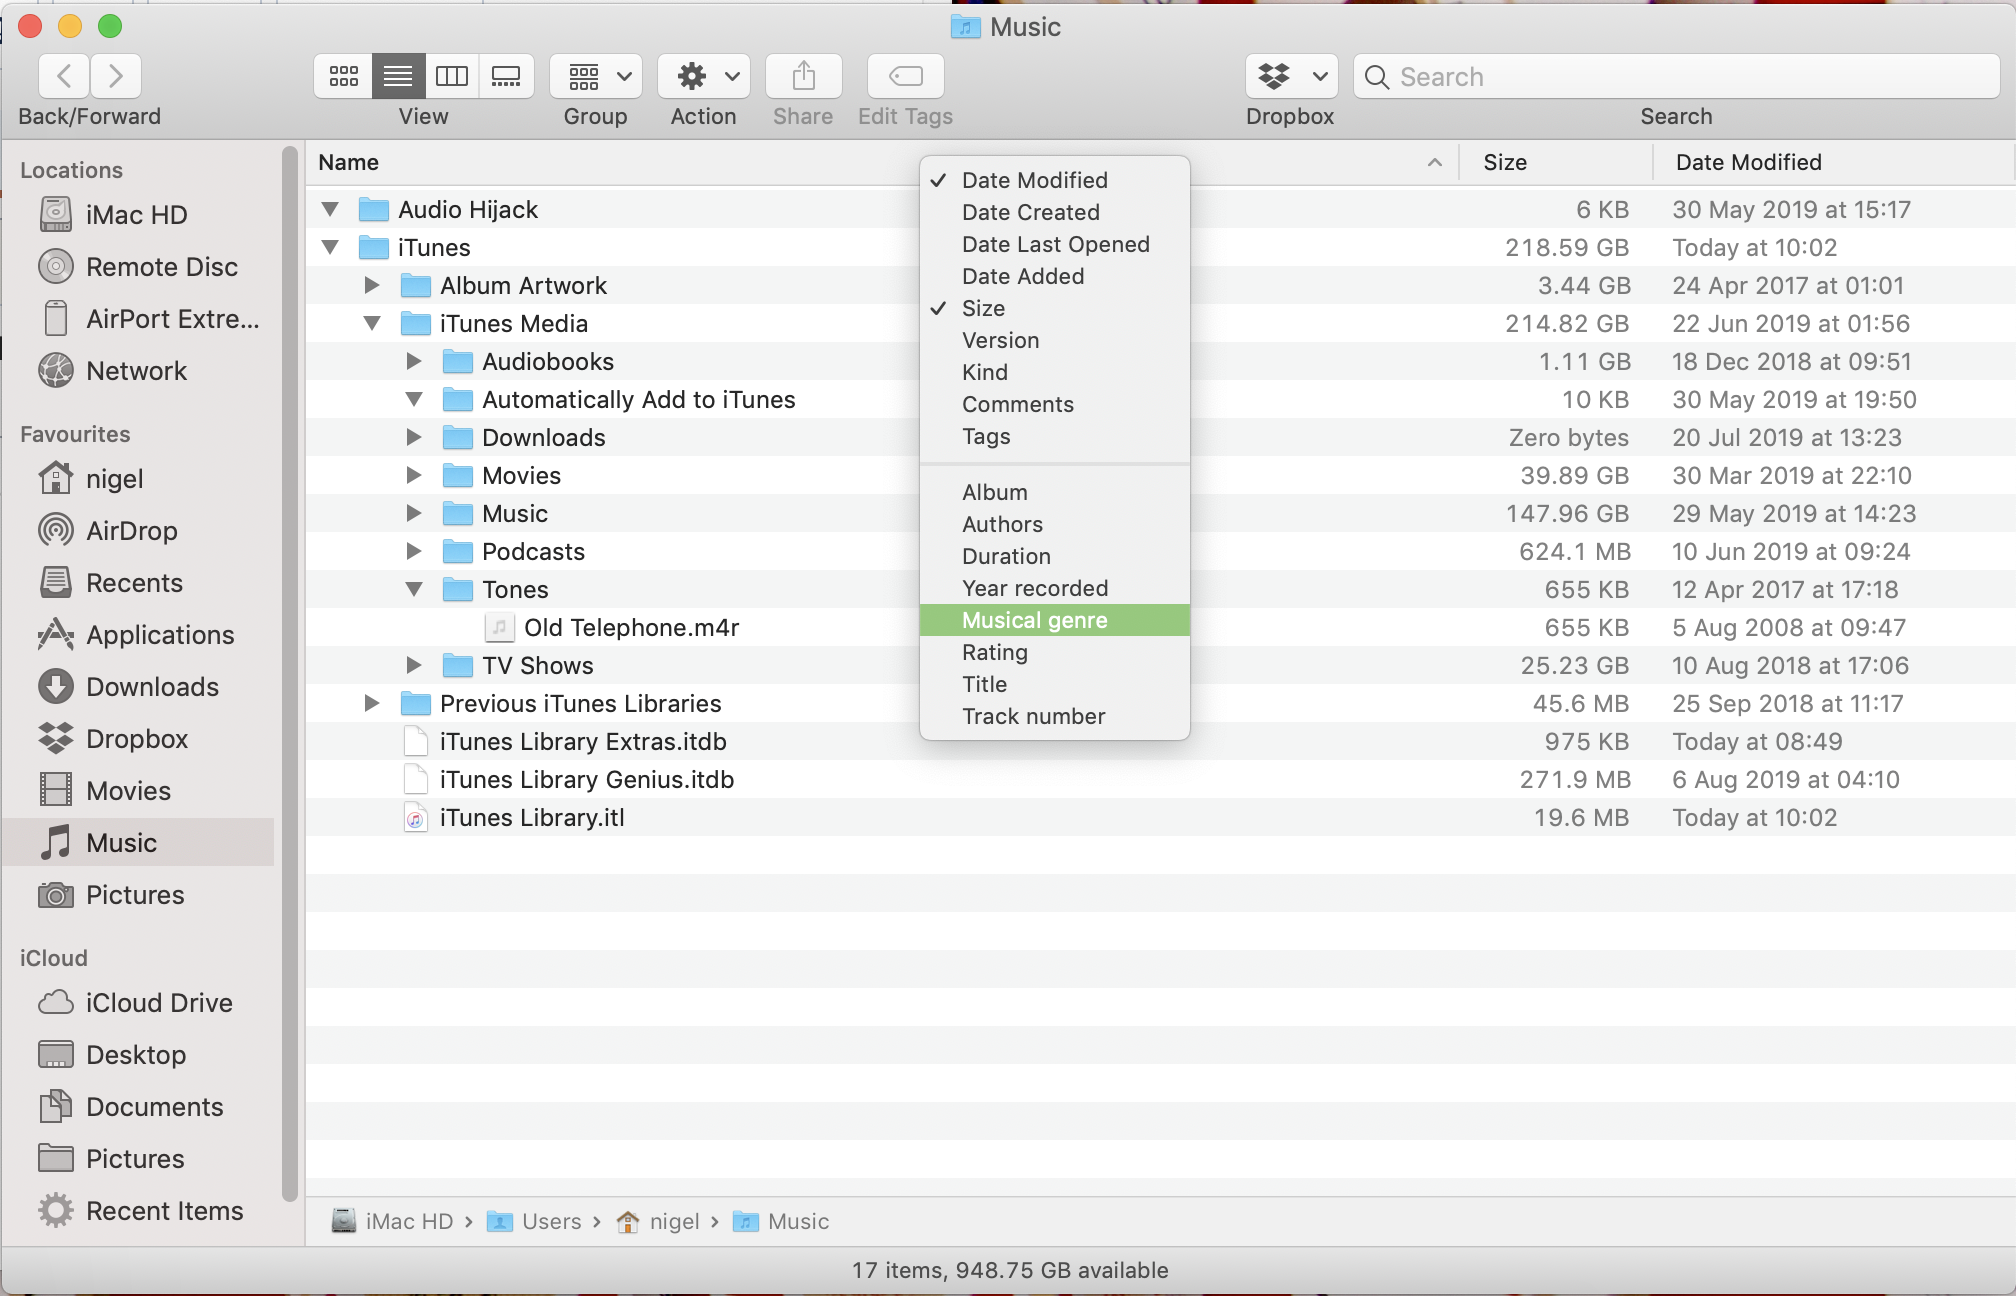Open Network in sidebar
The width and height of the screenshot is (2016, 1296).
137,371
